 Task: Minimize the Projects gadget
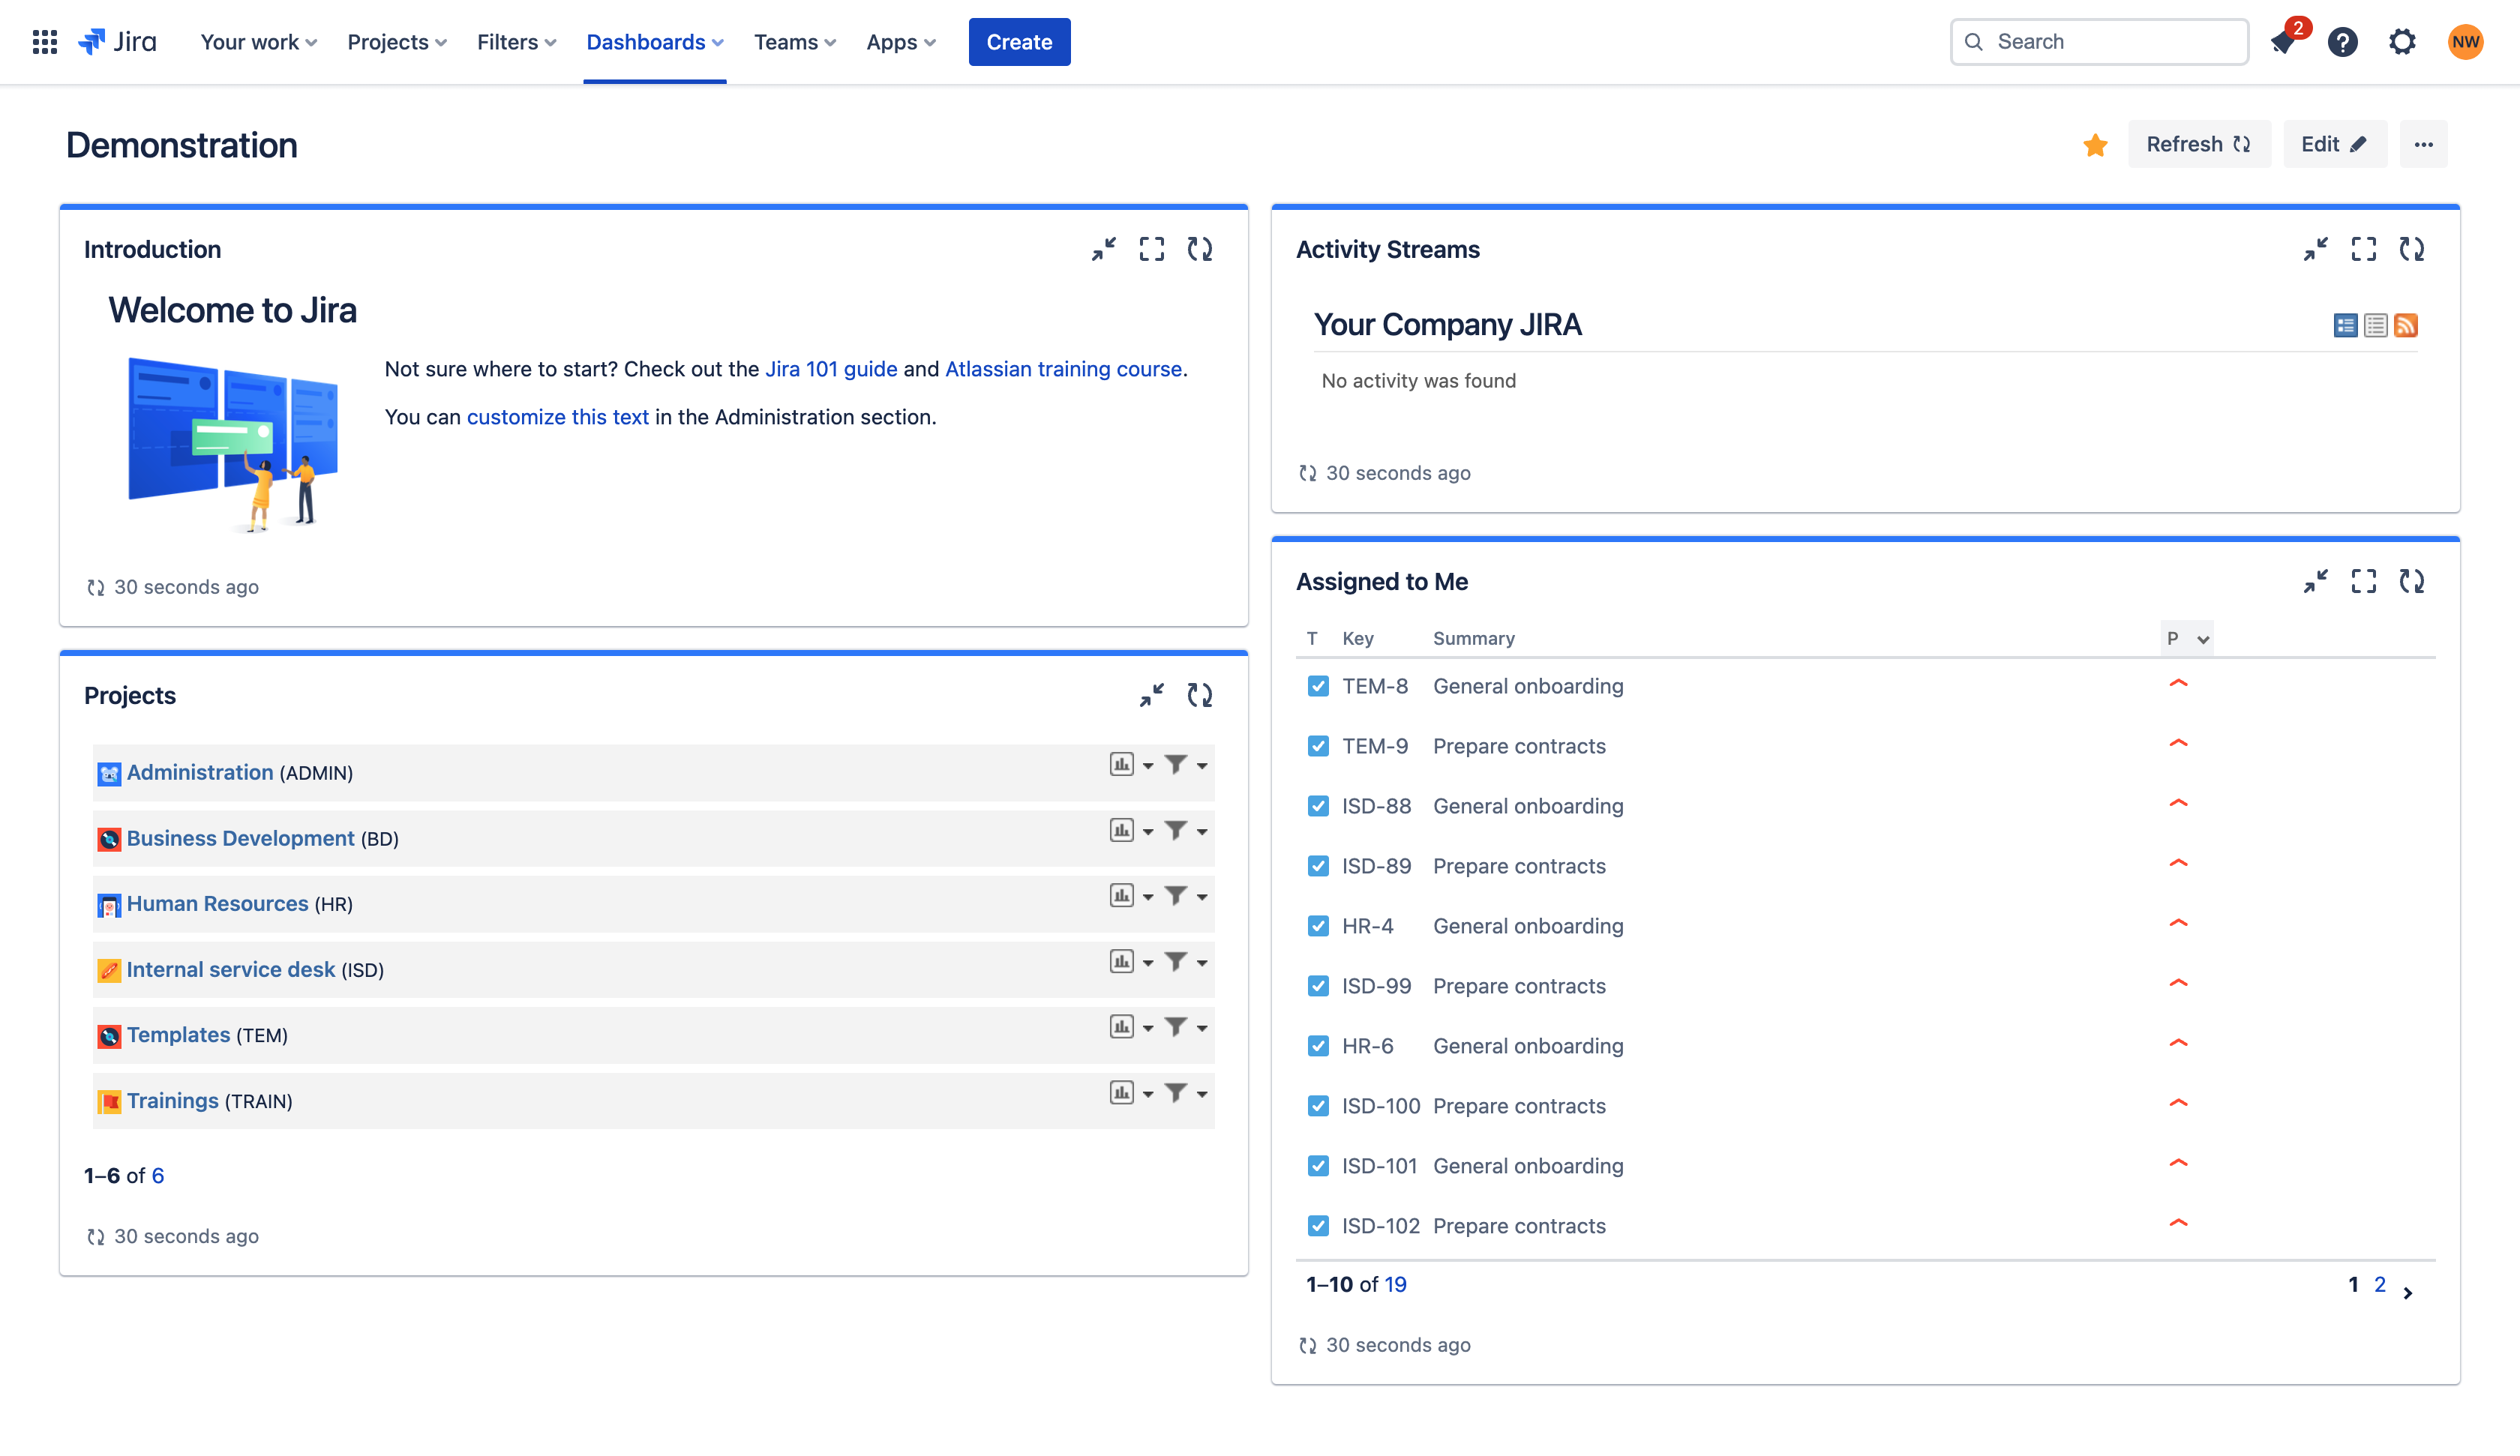click(1151, 695)
